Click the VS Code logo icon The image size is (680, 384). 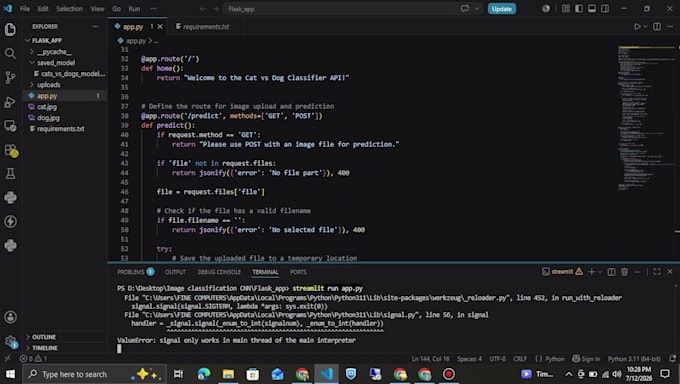pos(8,8)
